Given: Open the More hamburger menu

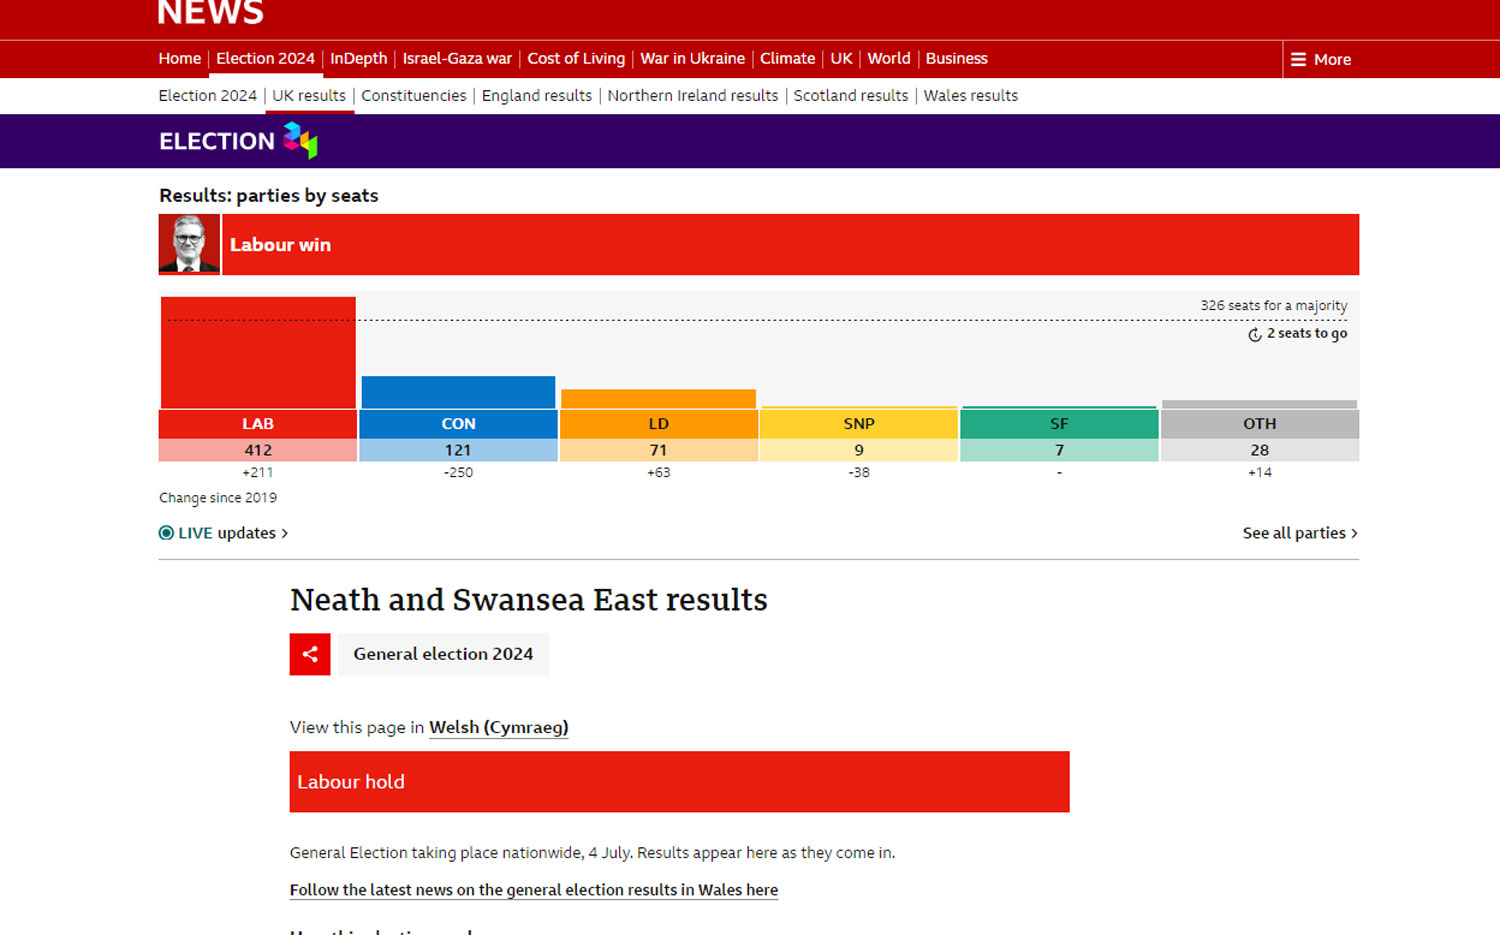Looking at the screenshot, I should tap(1321, 59).
